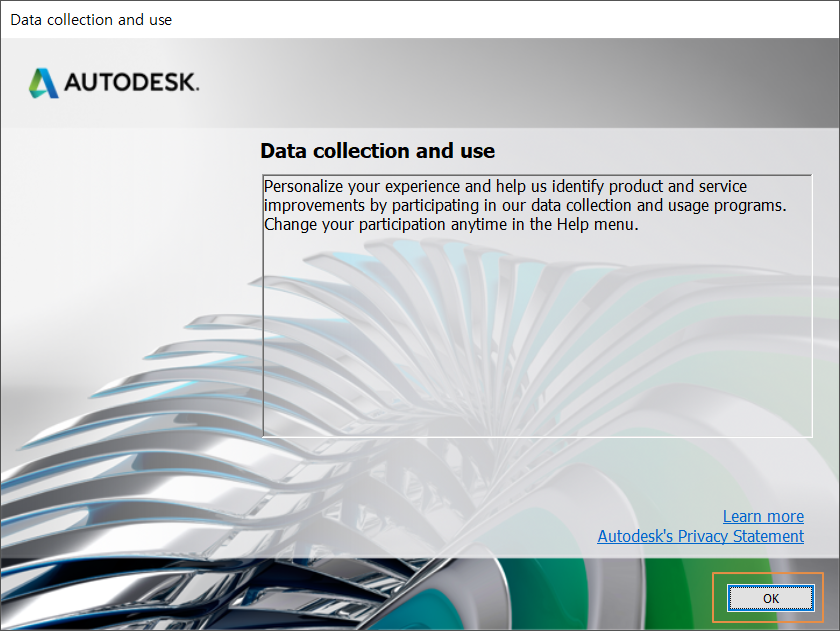Click the "Data collection and use" bold heading
Image resolution: width=840 pixels, height=631 pixels.
pos(377,151)
